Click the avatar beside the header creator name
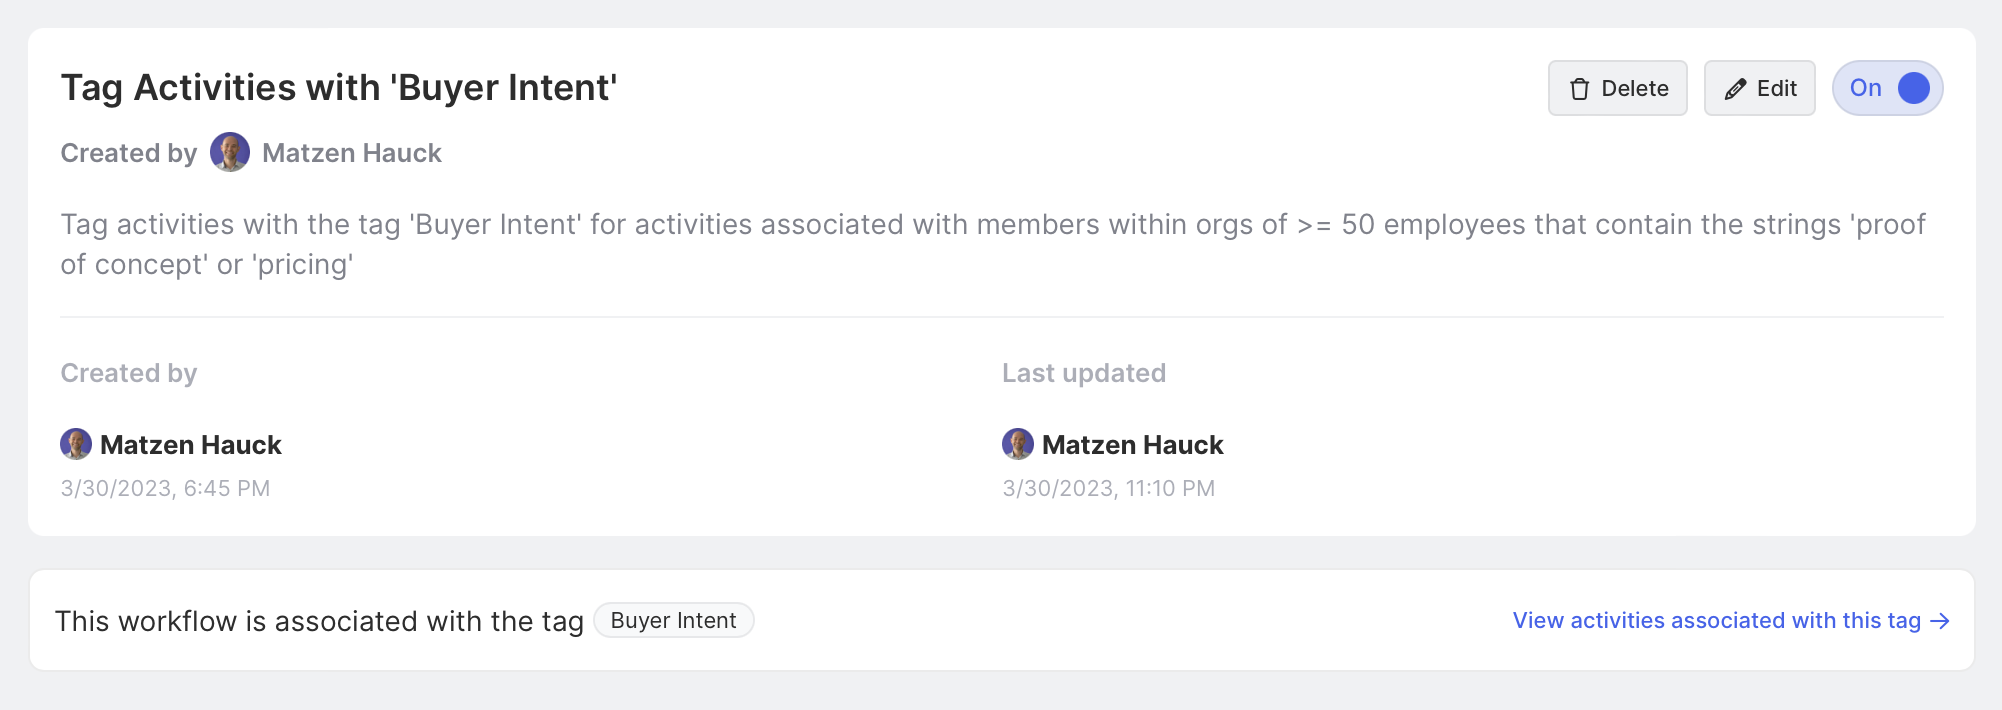2002x710 pixels. [230, 152]
